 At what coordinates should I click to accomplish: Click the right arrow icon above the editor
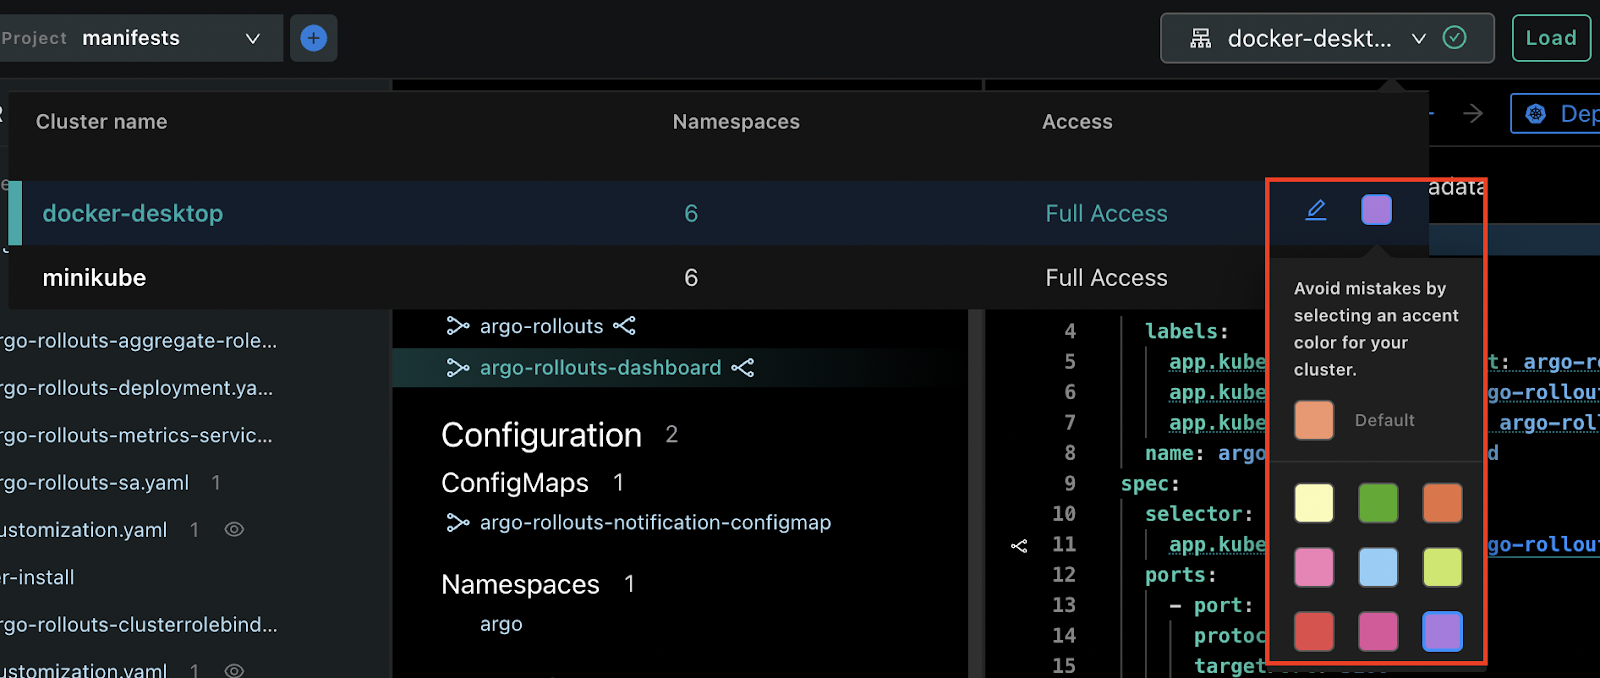point(1473,114)
